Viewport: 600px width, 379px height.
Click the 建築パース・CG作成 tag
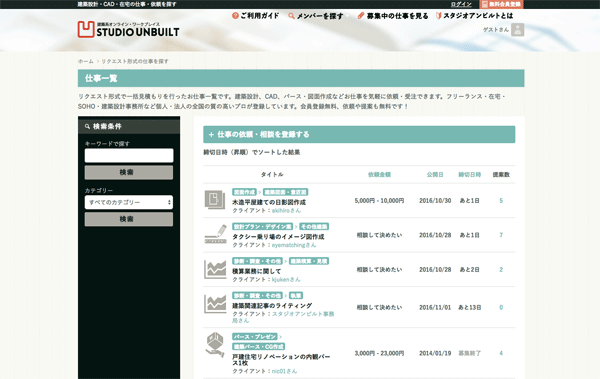[x=258, y=347]
